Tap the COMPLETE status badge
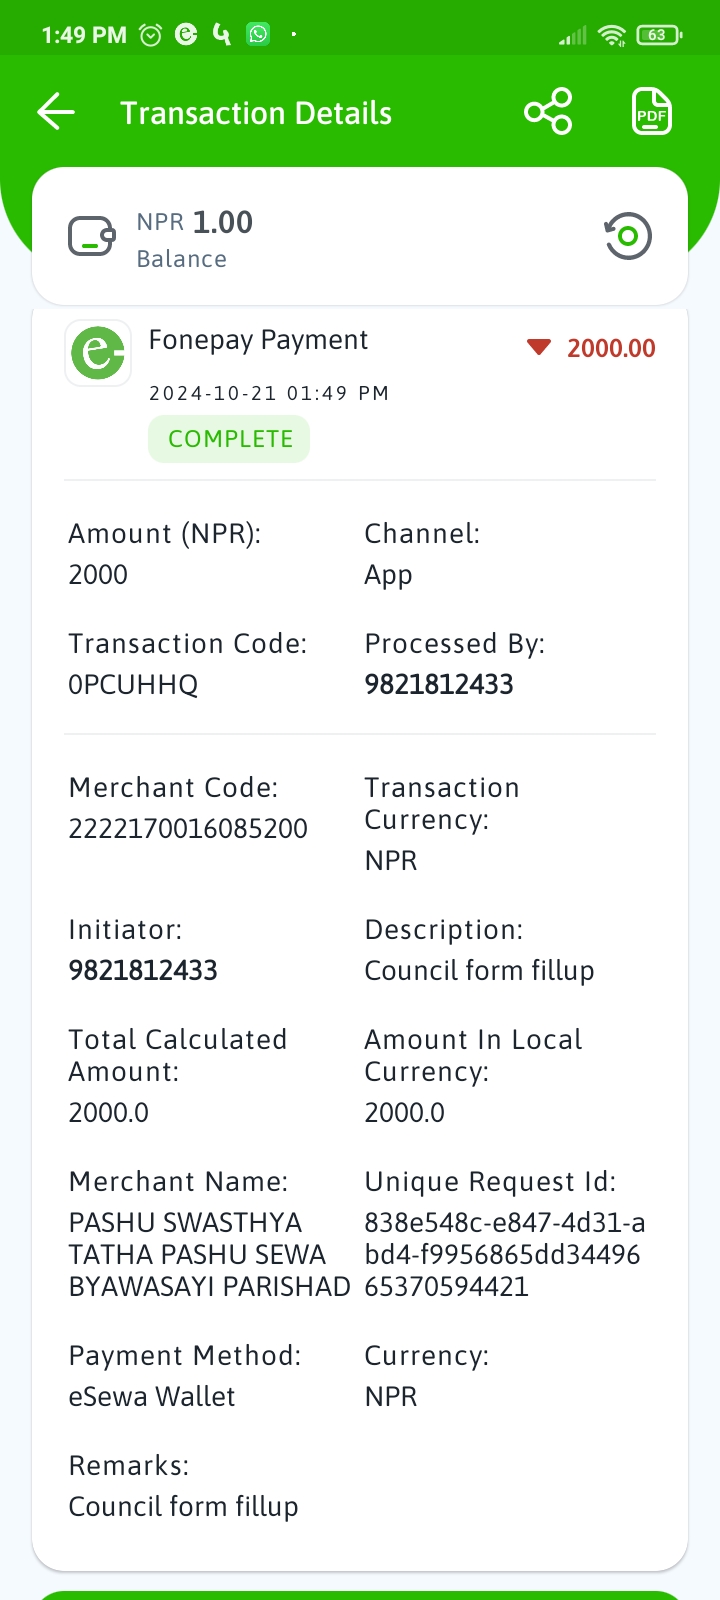720x1600 pixels. [x=229, y=439]
